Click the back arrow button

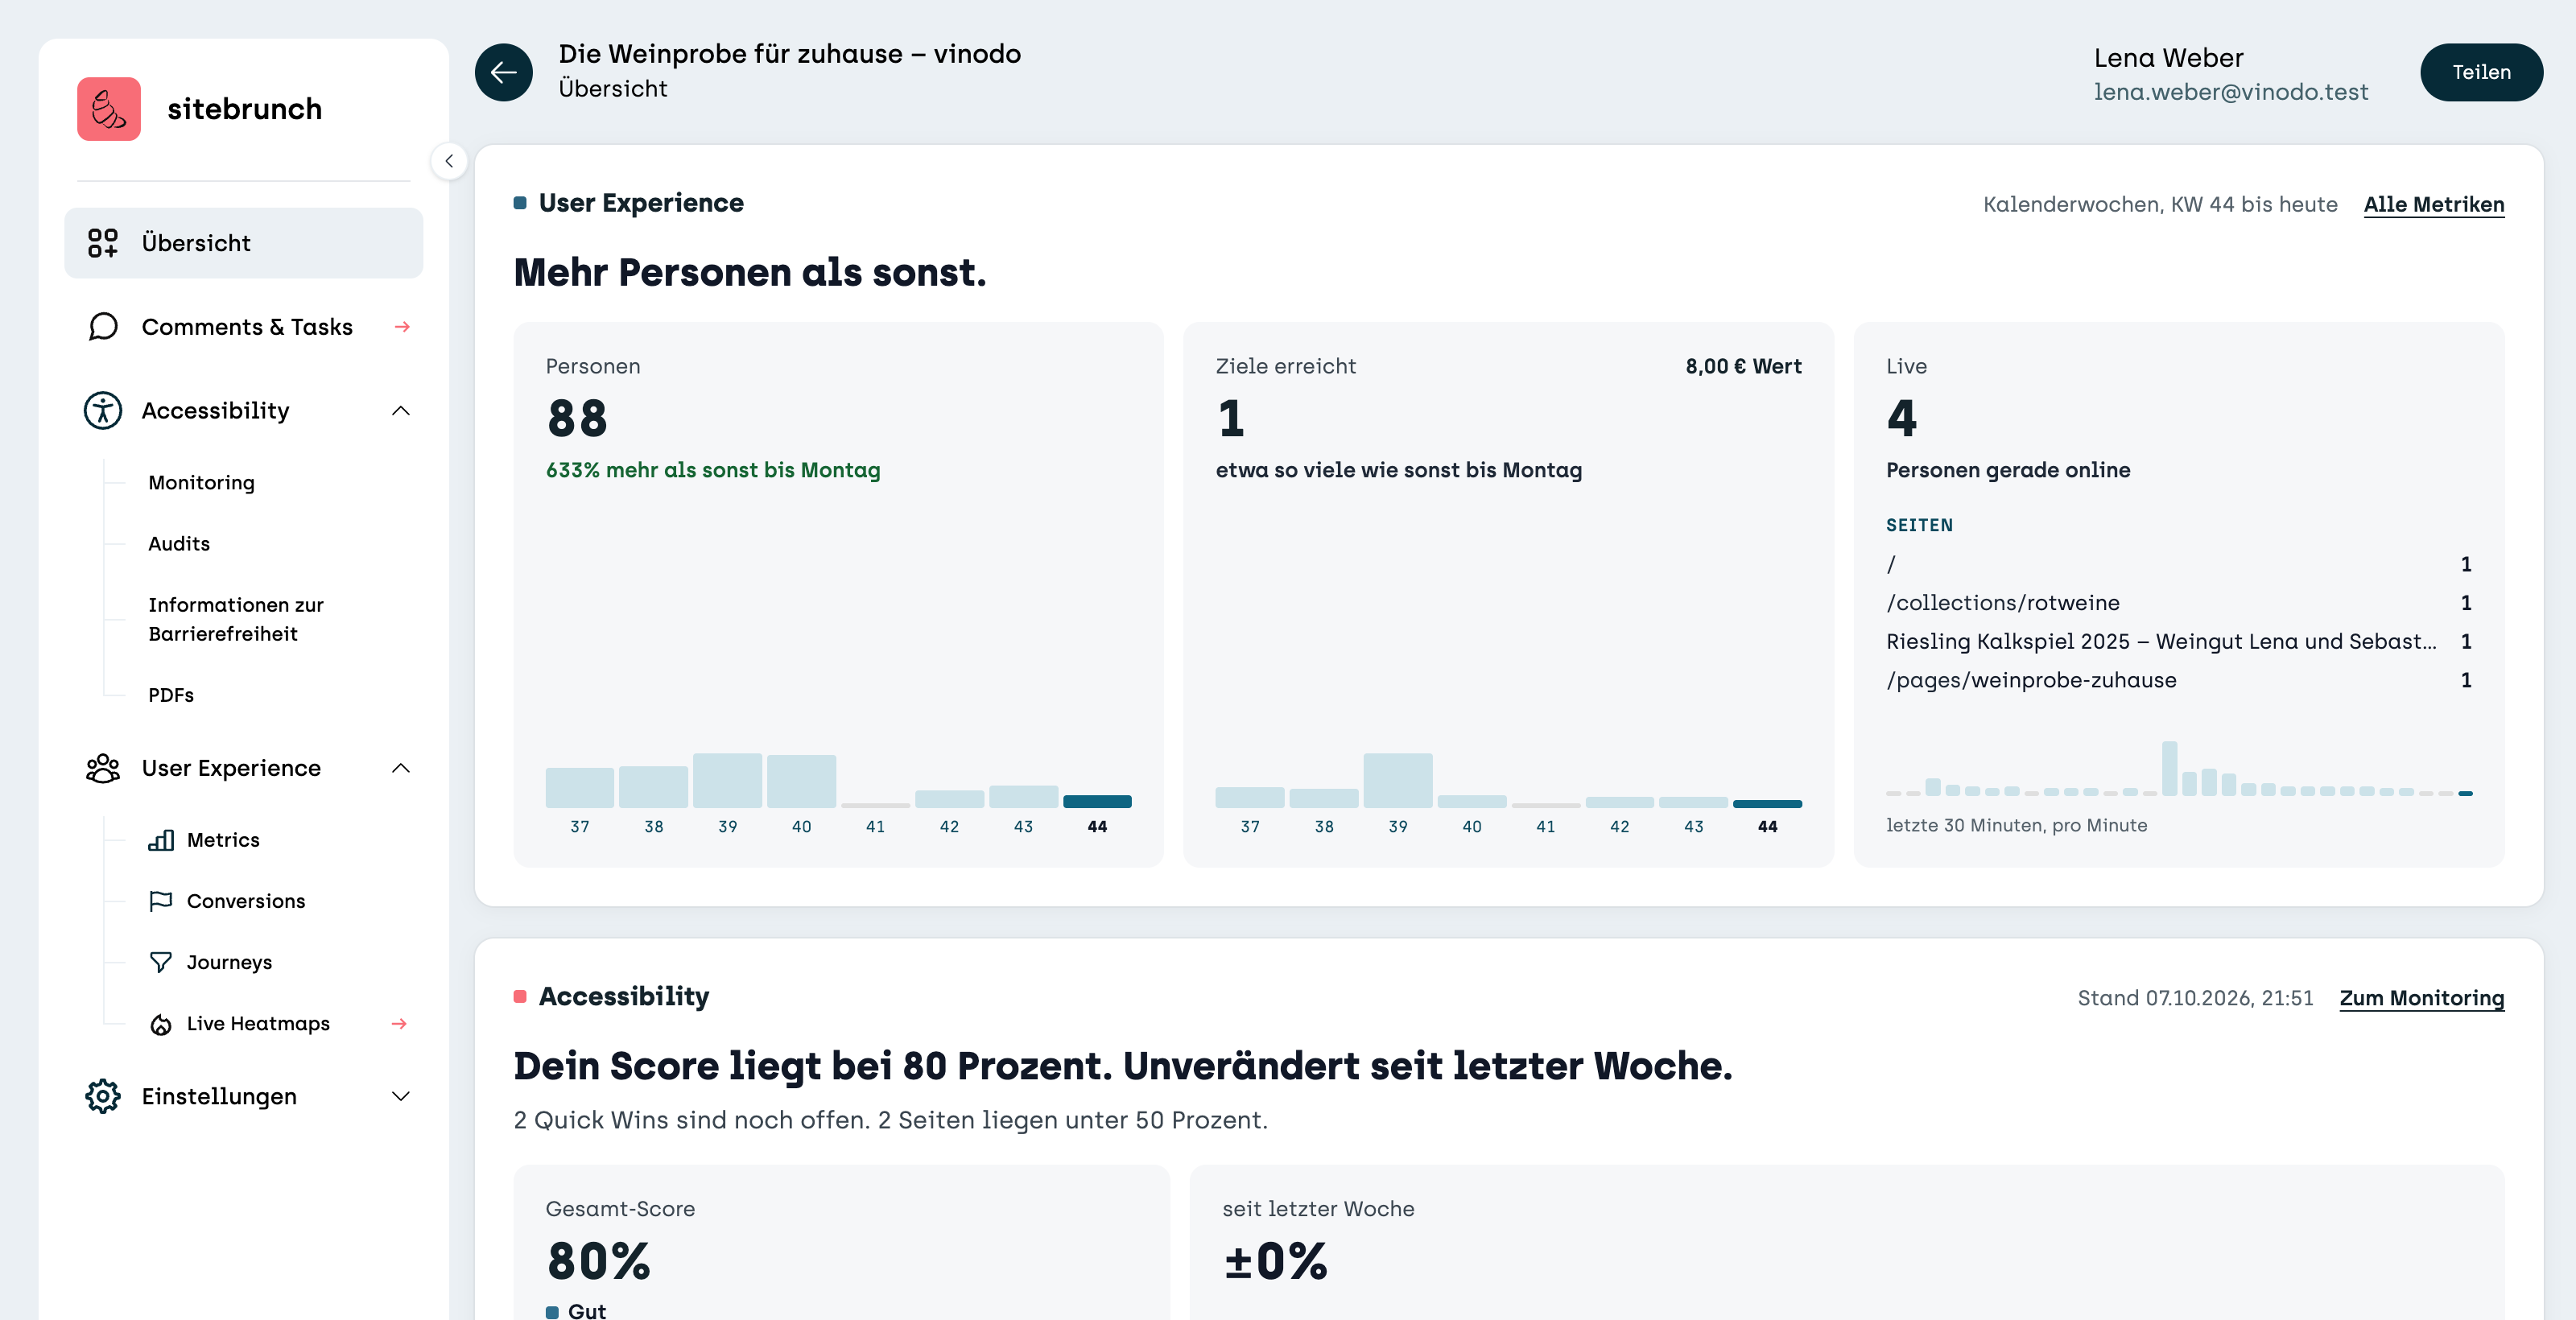coord(503,72)
